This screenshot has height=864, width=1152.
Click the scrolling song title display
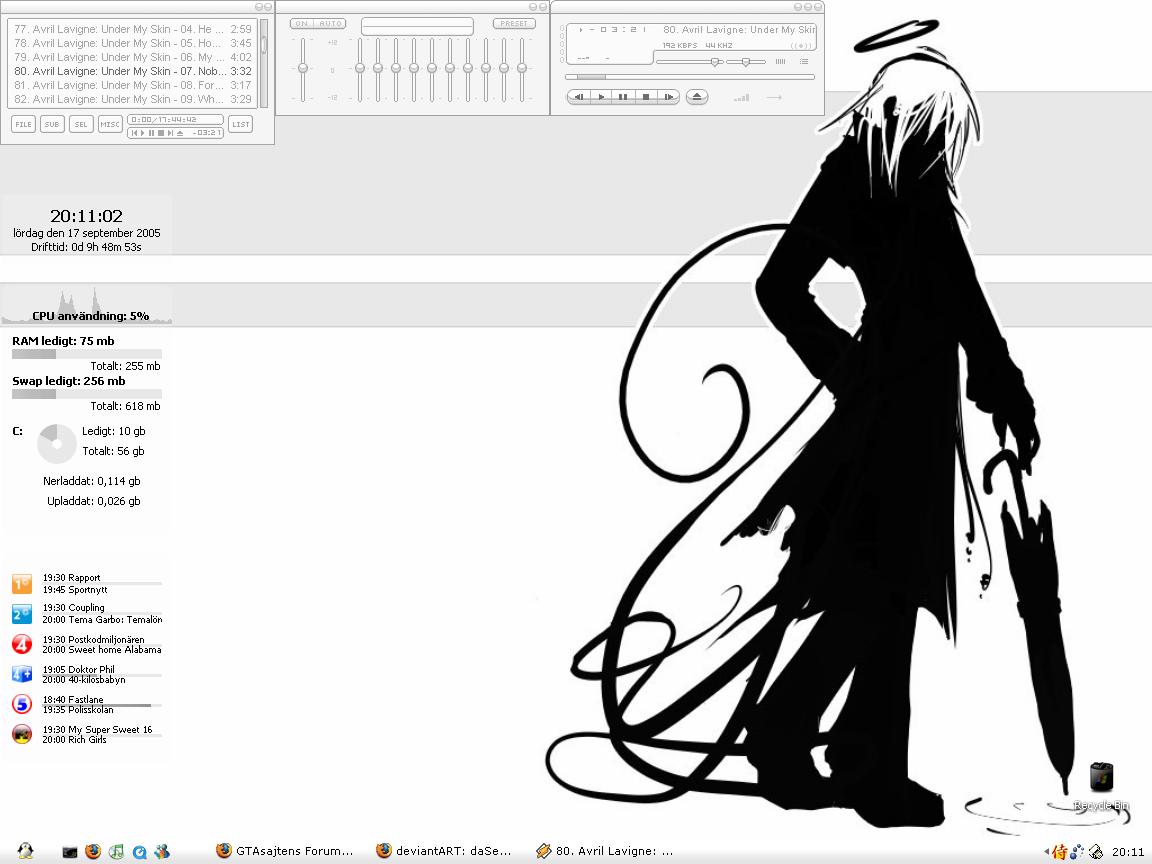[738, 29]
